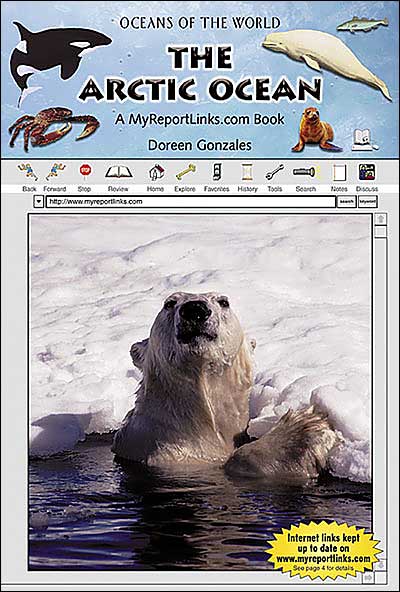Click the Explore bone icon

pyautogui.click(x=185, y=172)
